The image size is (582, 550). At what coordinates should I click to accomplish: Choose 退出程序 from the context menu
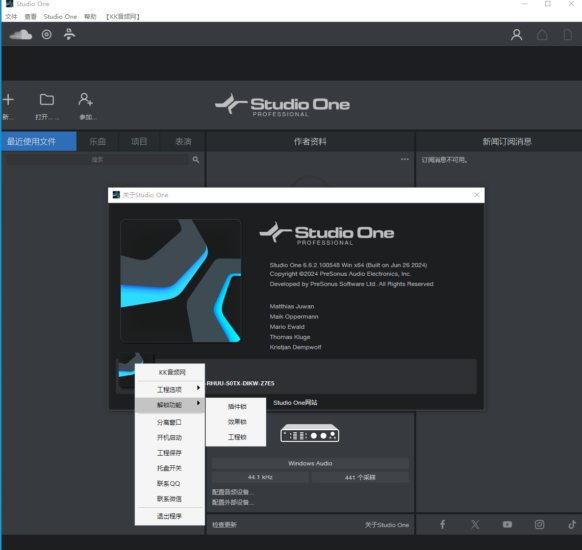pyautogui.click(x=169, y=516)
